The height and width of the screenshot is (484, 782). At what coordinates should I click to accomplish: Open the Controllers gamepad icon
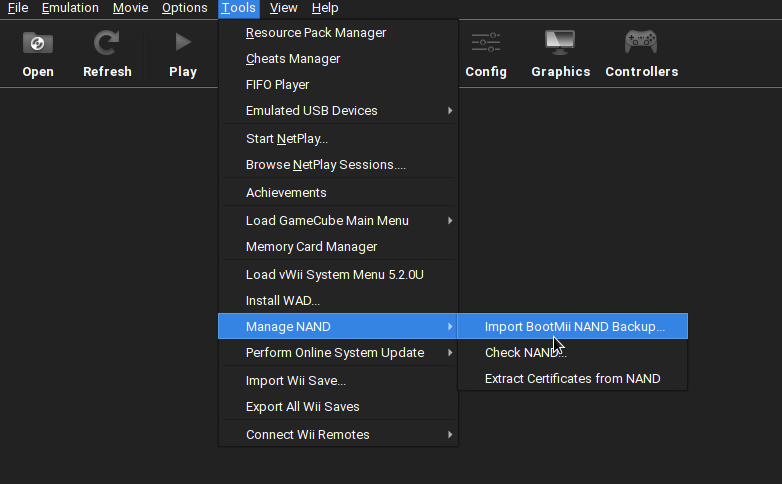(641, 43)
